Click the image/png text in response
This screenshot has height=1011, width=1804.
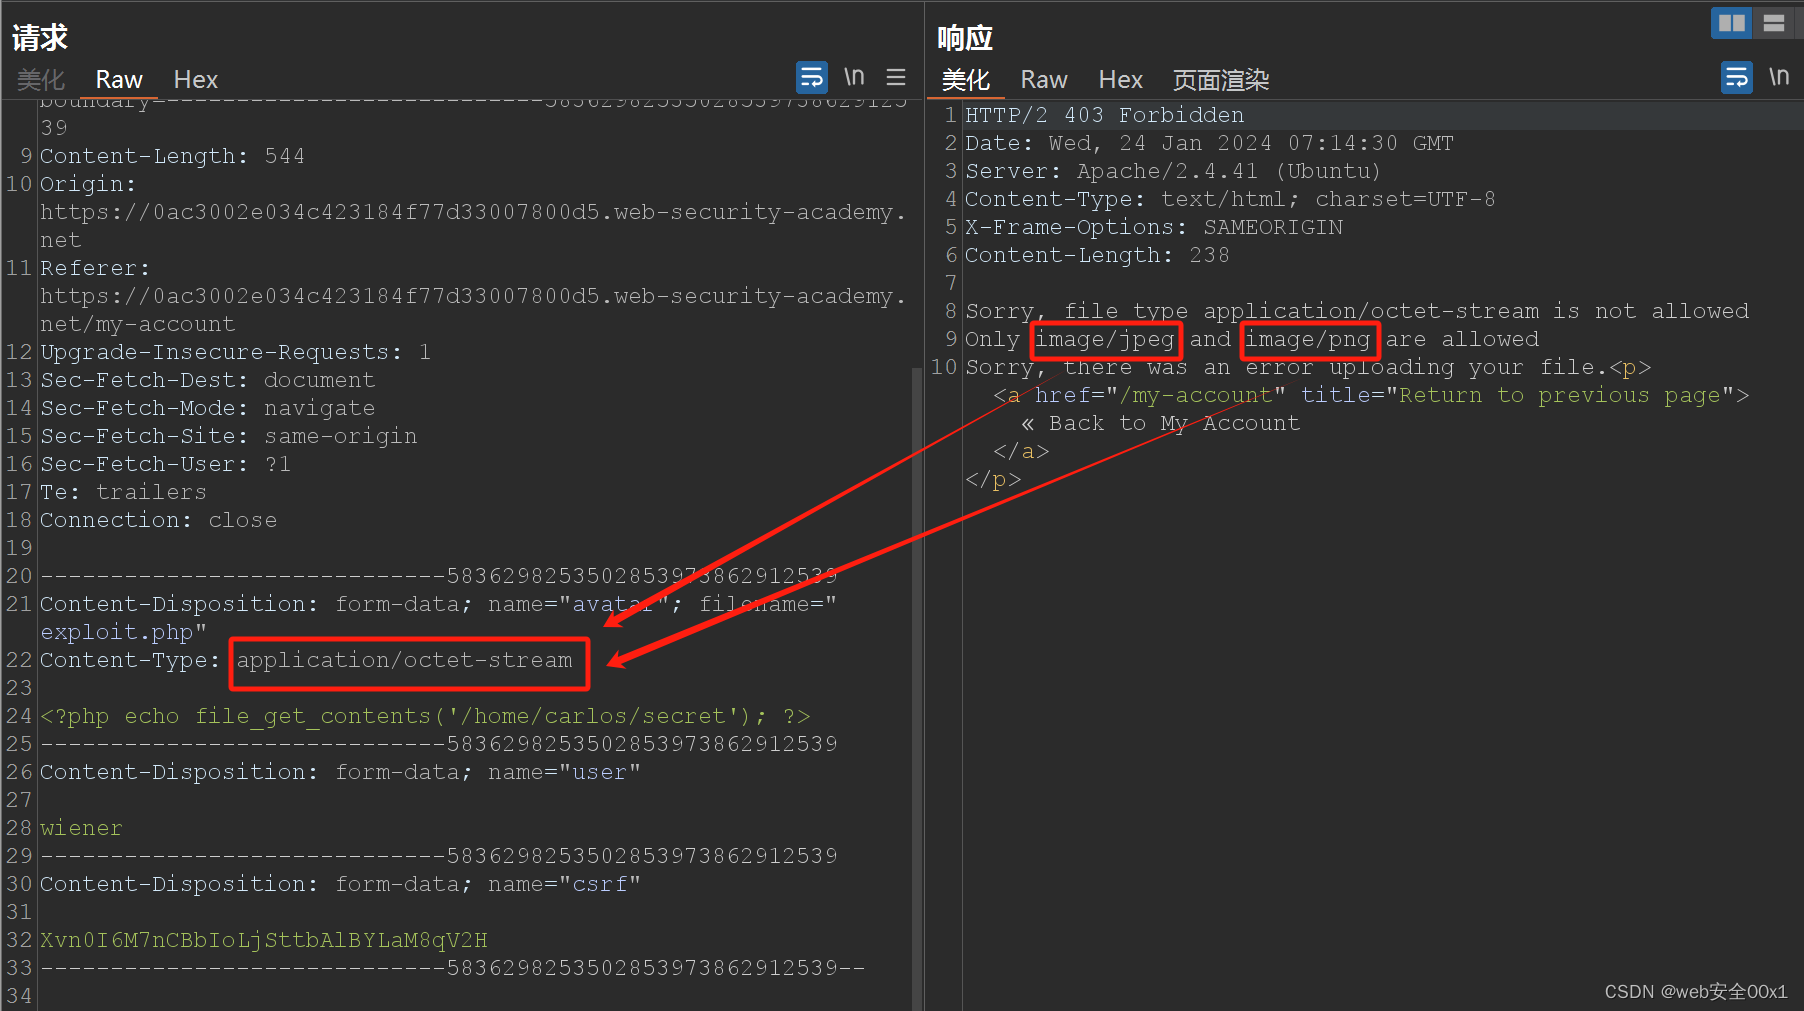[x=1308, y=339]
